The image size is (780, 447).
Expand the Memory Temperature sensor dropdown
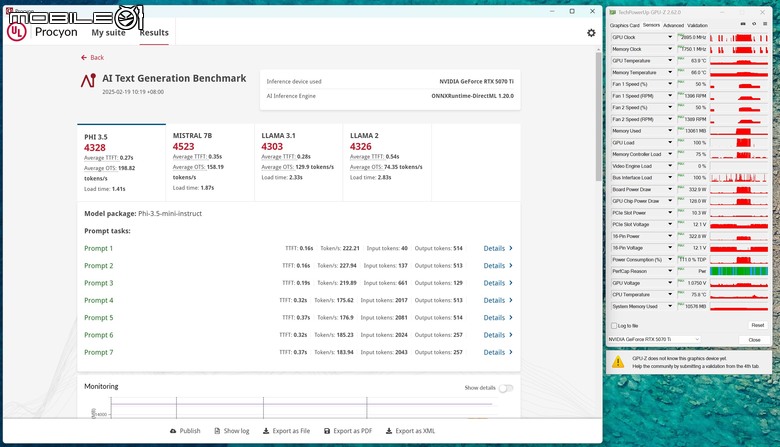point(670,73)
